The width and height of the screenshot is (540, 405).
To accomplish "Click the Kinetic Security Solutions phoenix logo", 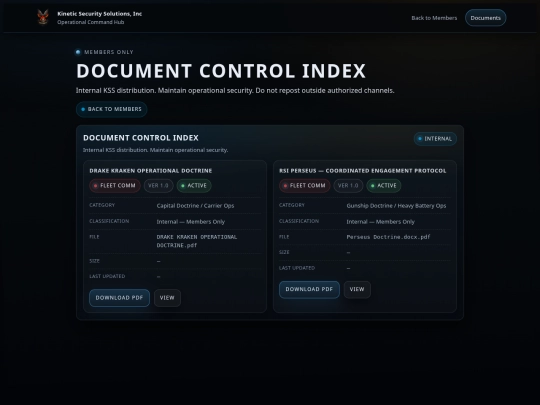I will [43, 17].
